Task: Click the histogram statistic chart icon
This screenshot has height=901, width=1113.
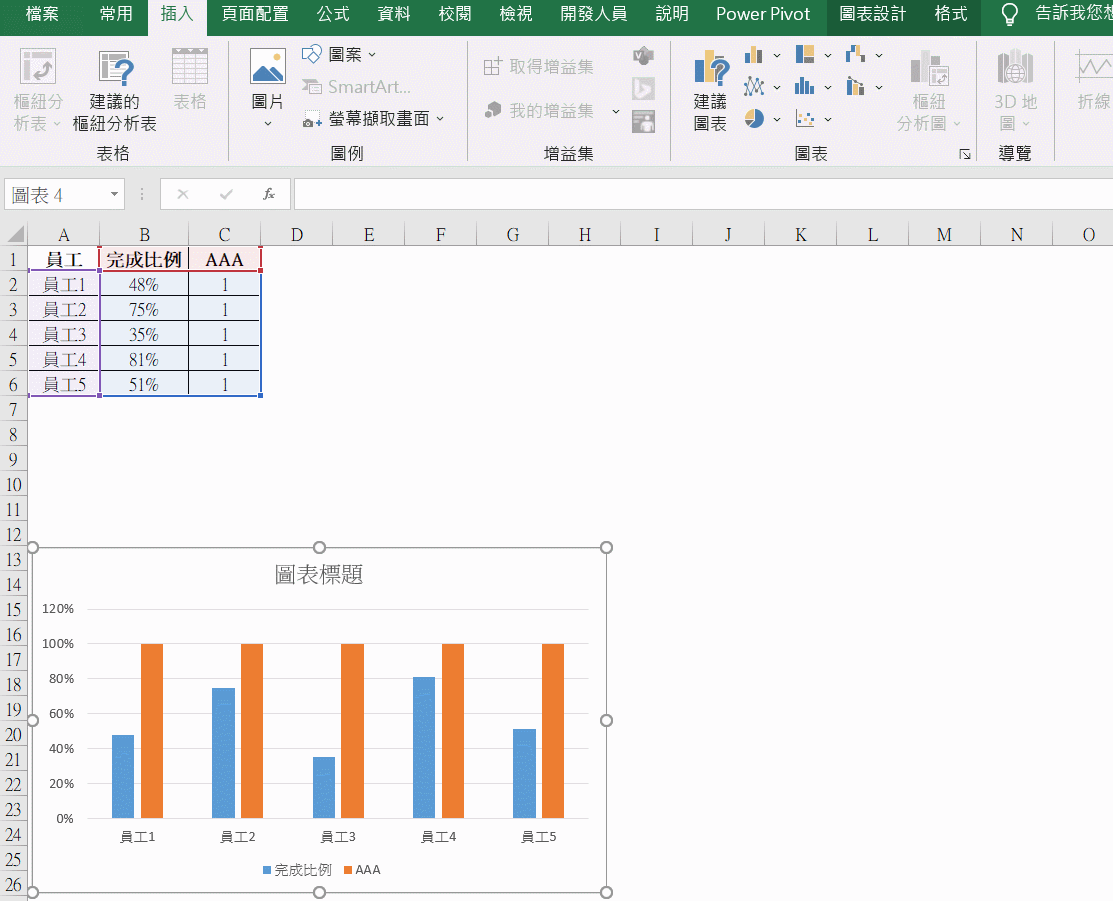Action: click(805, 87)
